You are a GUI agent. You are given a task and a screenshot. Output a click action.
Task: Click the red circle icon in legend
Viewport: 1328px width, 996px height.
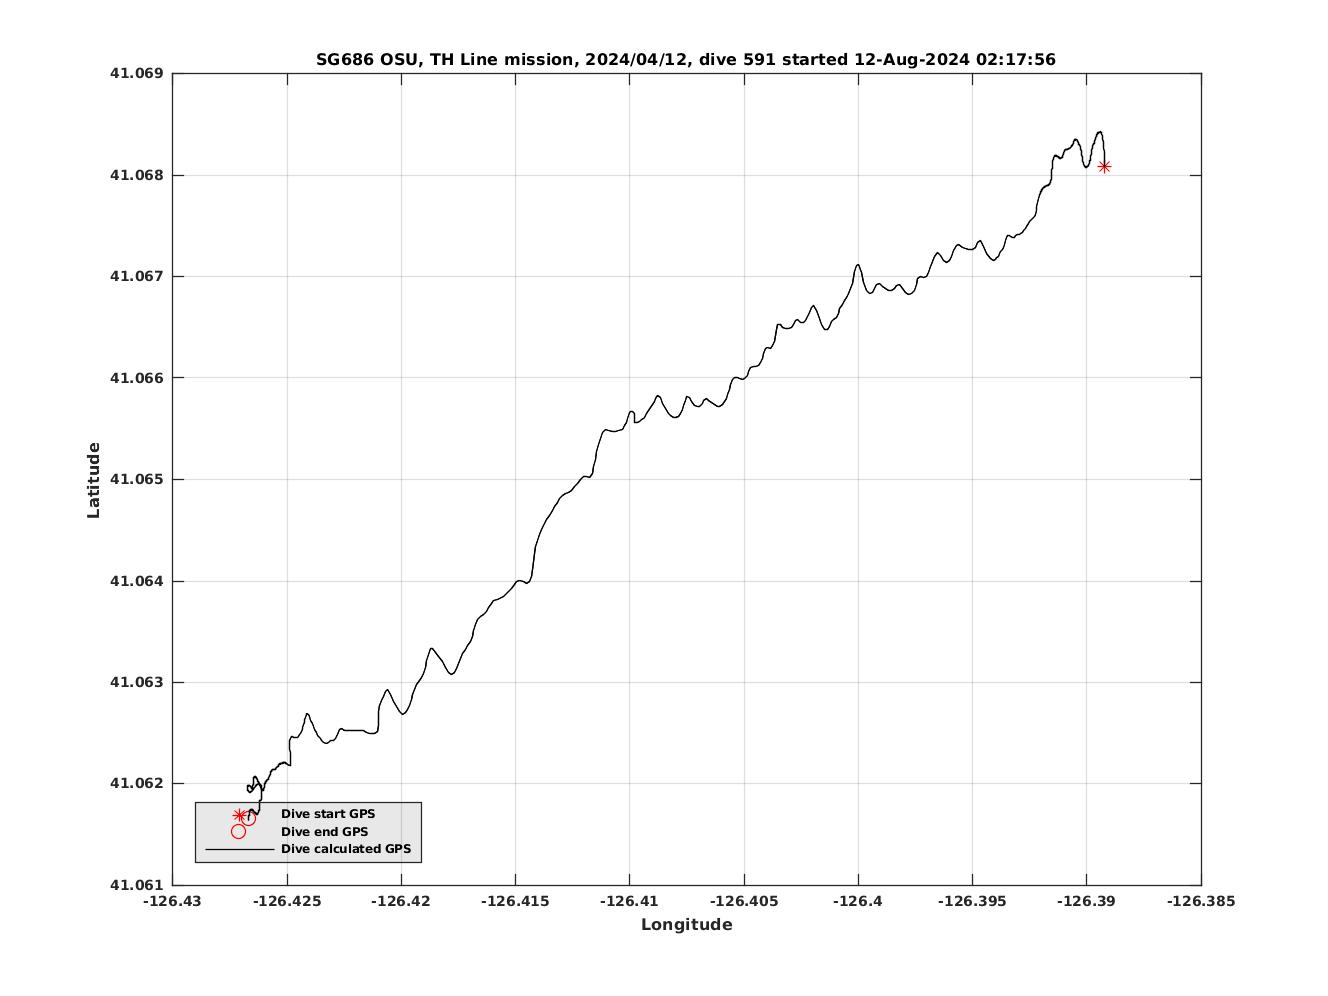click(238, 832)
